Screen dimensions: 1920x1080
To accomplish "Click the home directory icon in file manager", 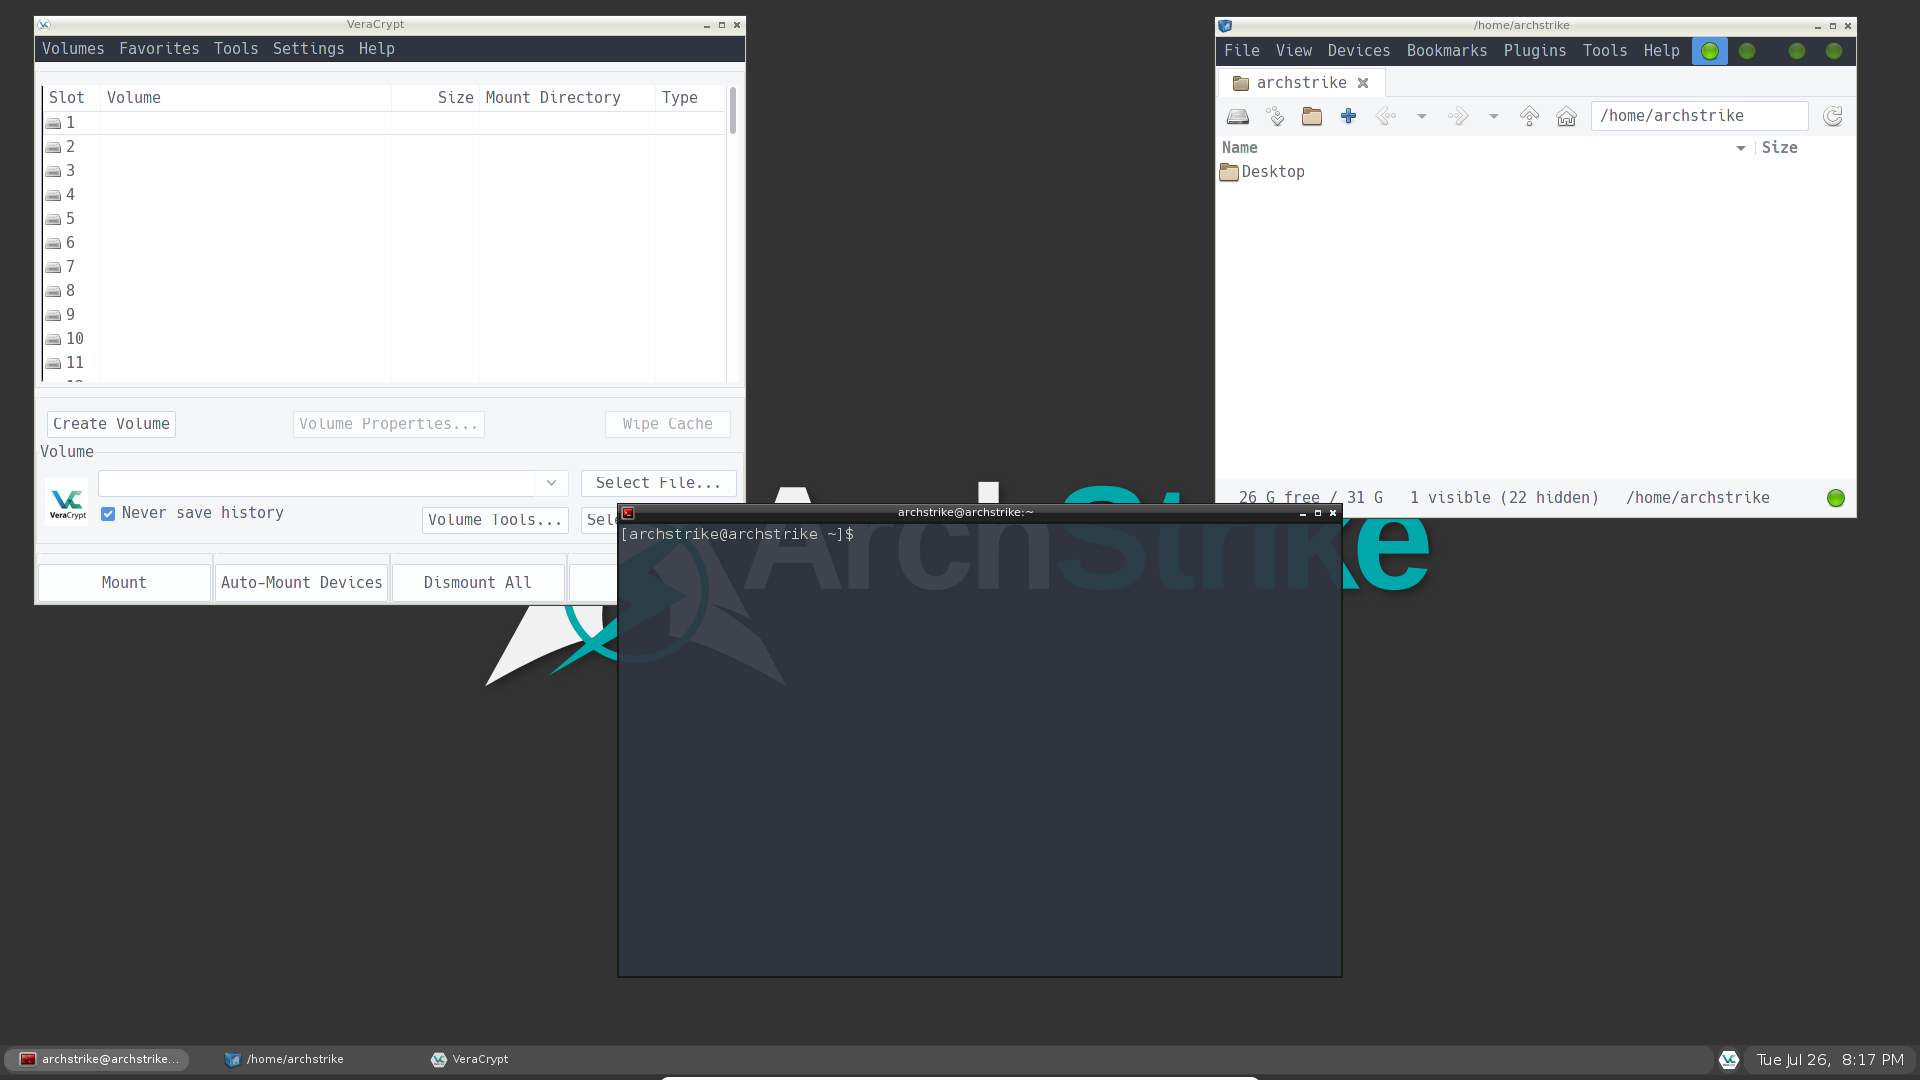I will click(x=1567, y=116).
